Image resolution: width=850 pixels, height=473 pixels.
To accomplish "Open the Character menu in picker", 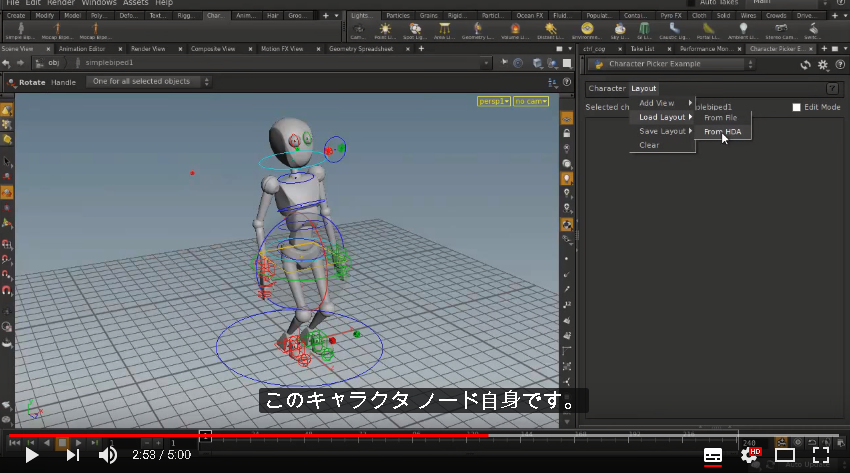I will click(607, 88).
